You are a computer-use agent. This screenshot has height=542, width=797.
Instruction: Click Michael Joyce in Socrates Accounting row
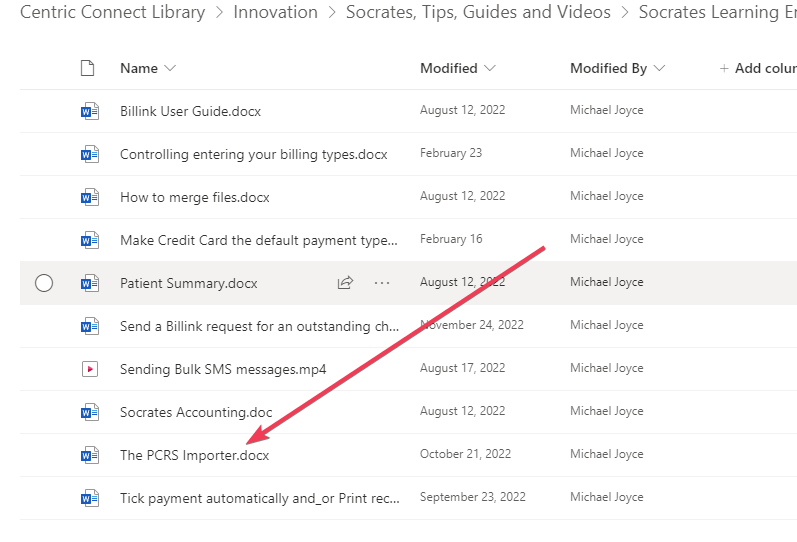coord(607,411)
